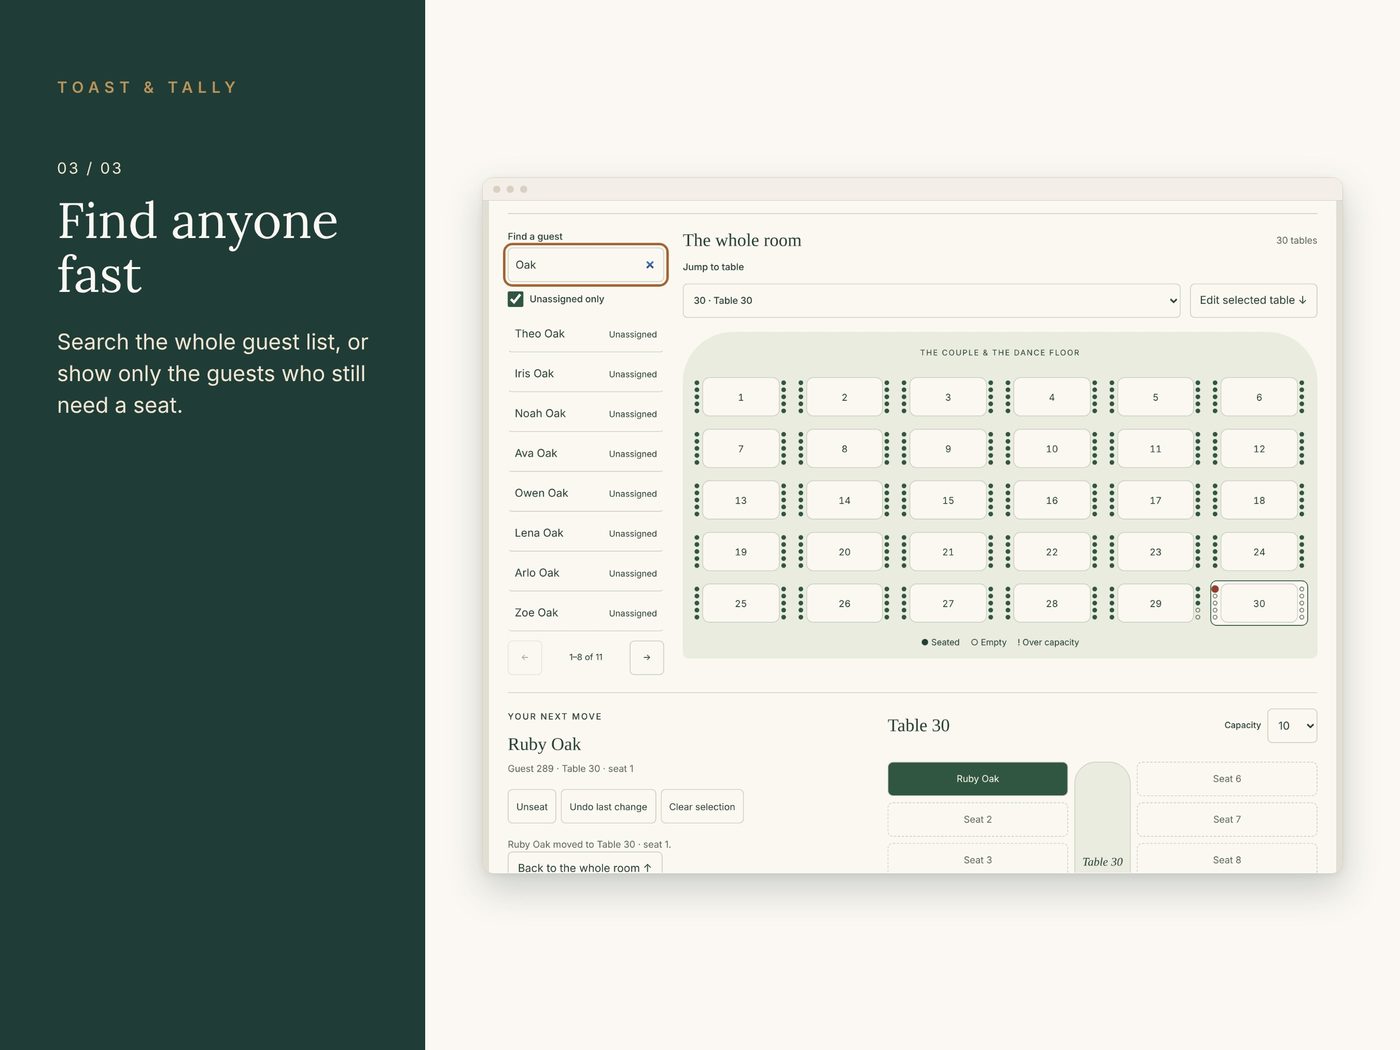Click Back to the whole room button
This screenshot has width=1400, height=1050.
tap(585, 865)
